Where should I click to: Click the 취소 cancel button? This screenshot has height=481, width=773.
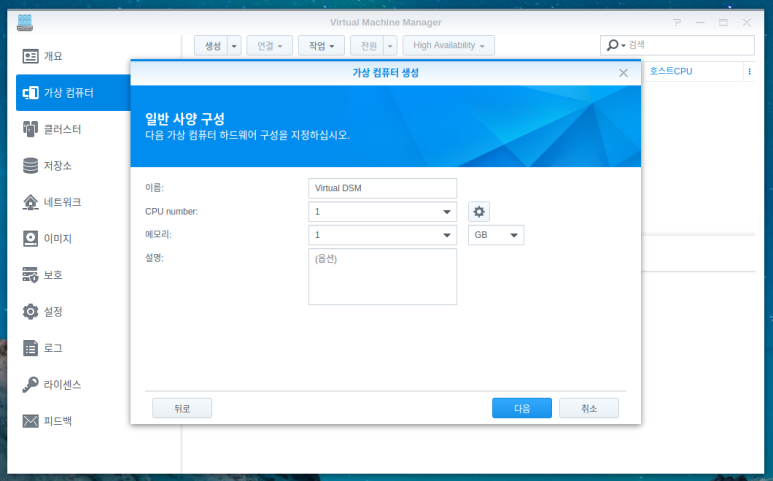pyautogui.click(x=589, y=408)
